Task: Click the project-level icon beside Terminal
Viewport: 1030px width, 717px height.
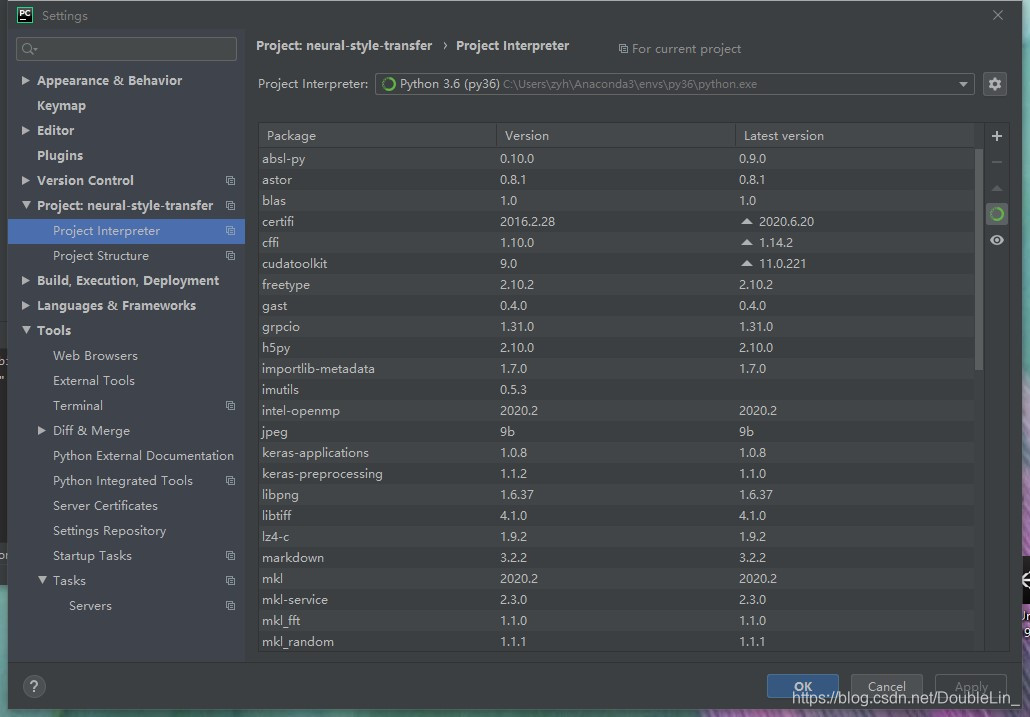Action: pos(230,406)
